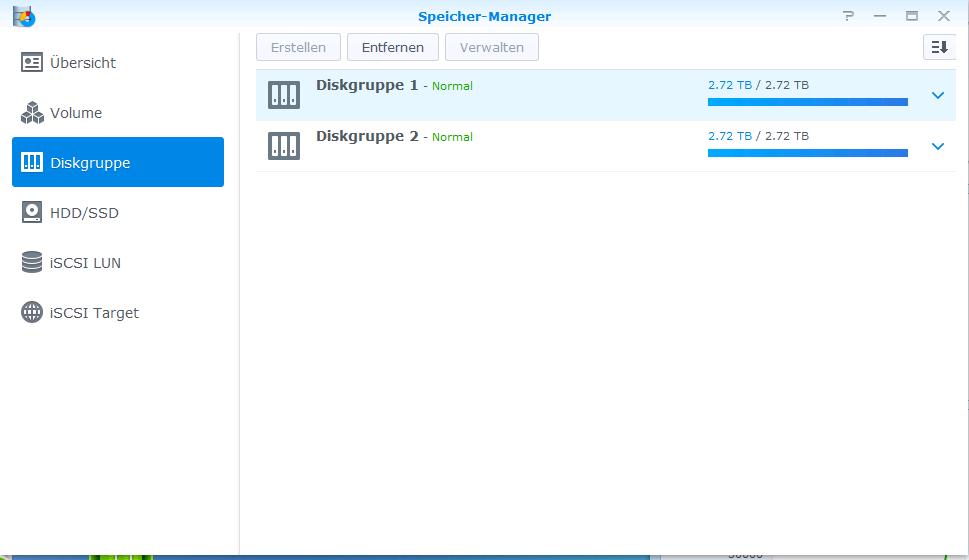Click the Übersicht overview card icon
969x560 pixels.
32,62
